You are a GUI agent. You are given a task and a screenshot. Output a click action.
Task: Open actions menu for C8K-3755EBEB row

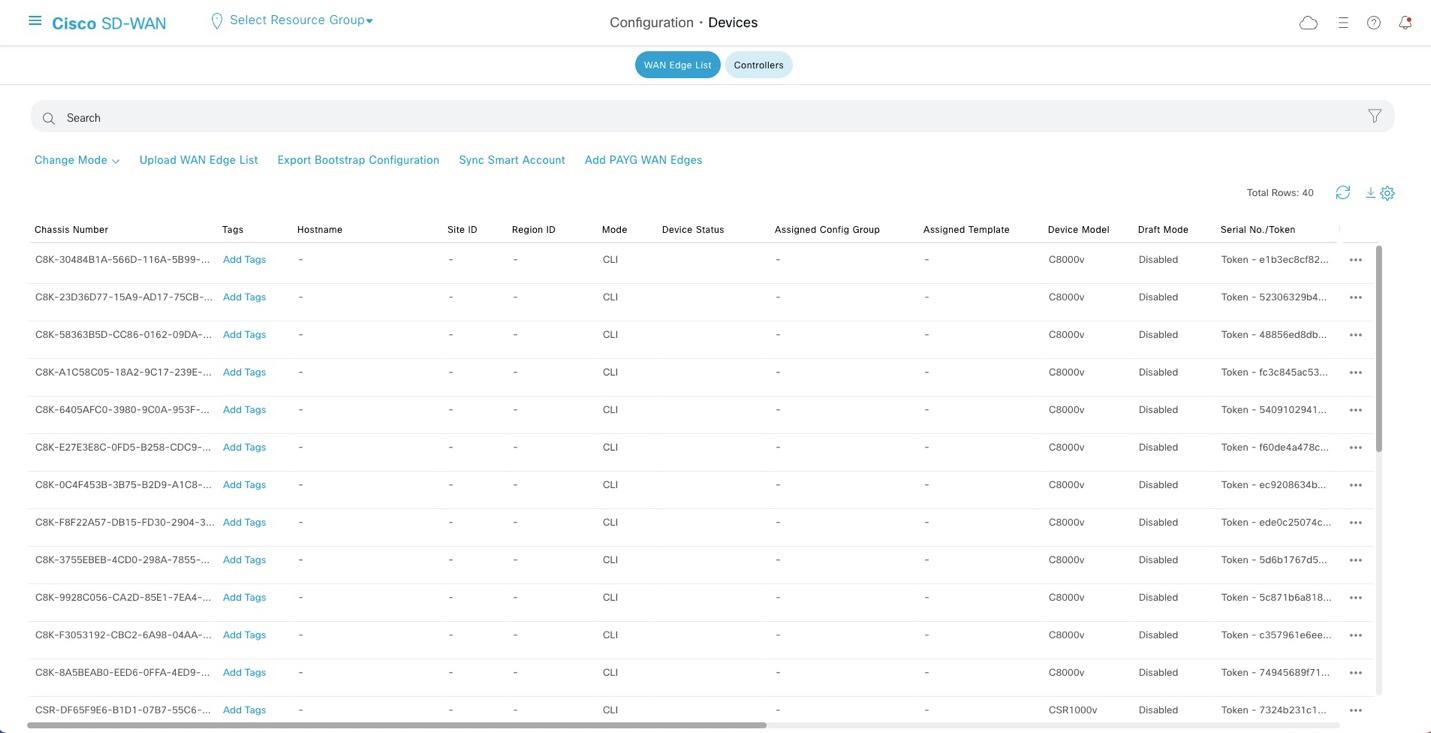click(x=1355, y=560)
